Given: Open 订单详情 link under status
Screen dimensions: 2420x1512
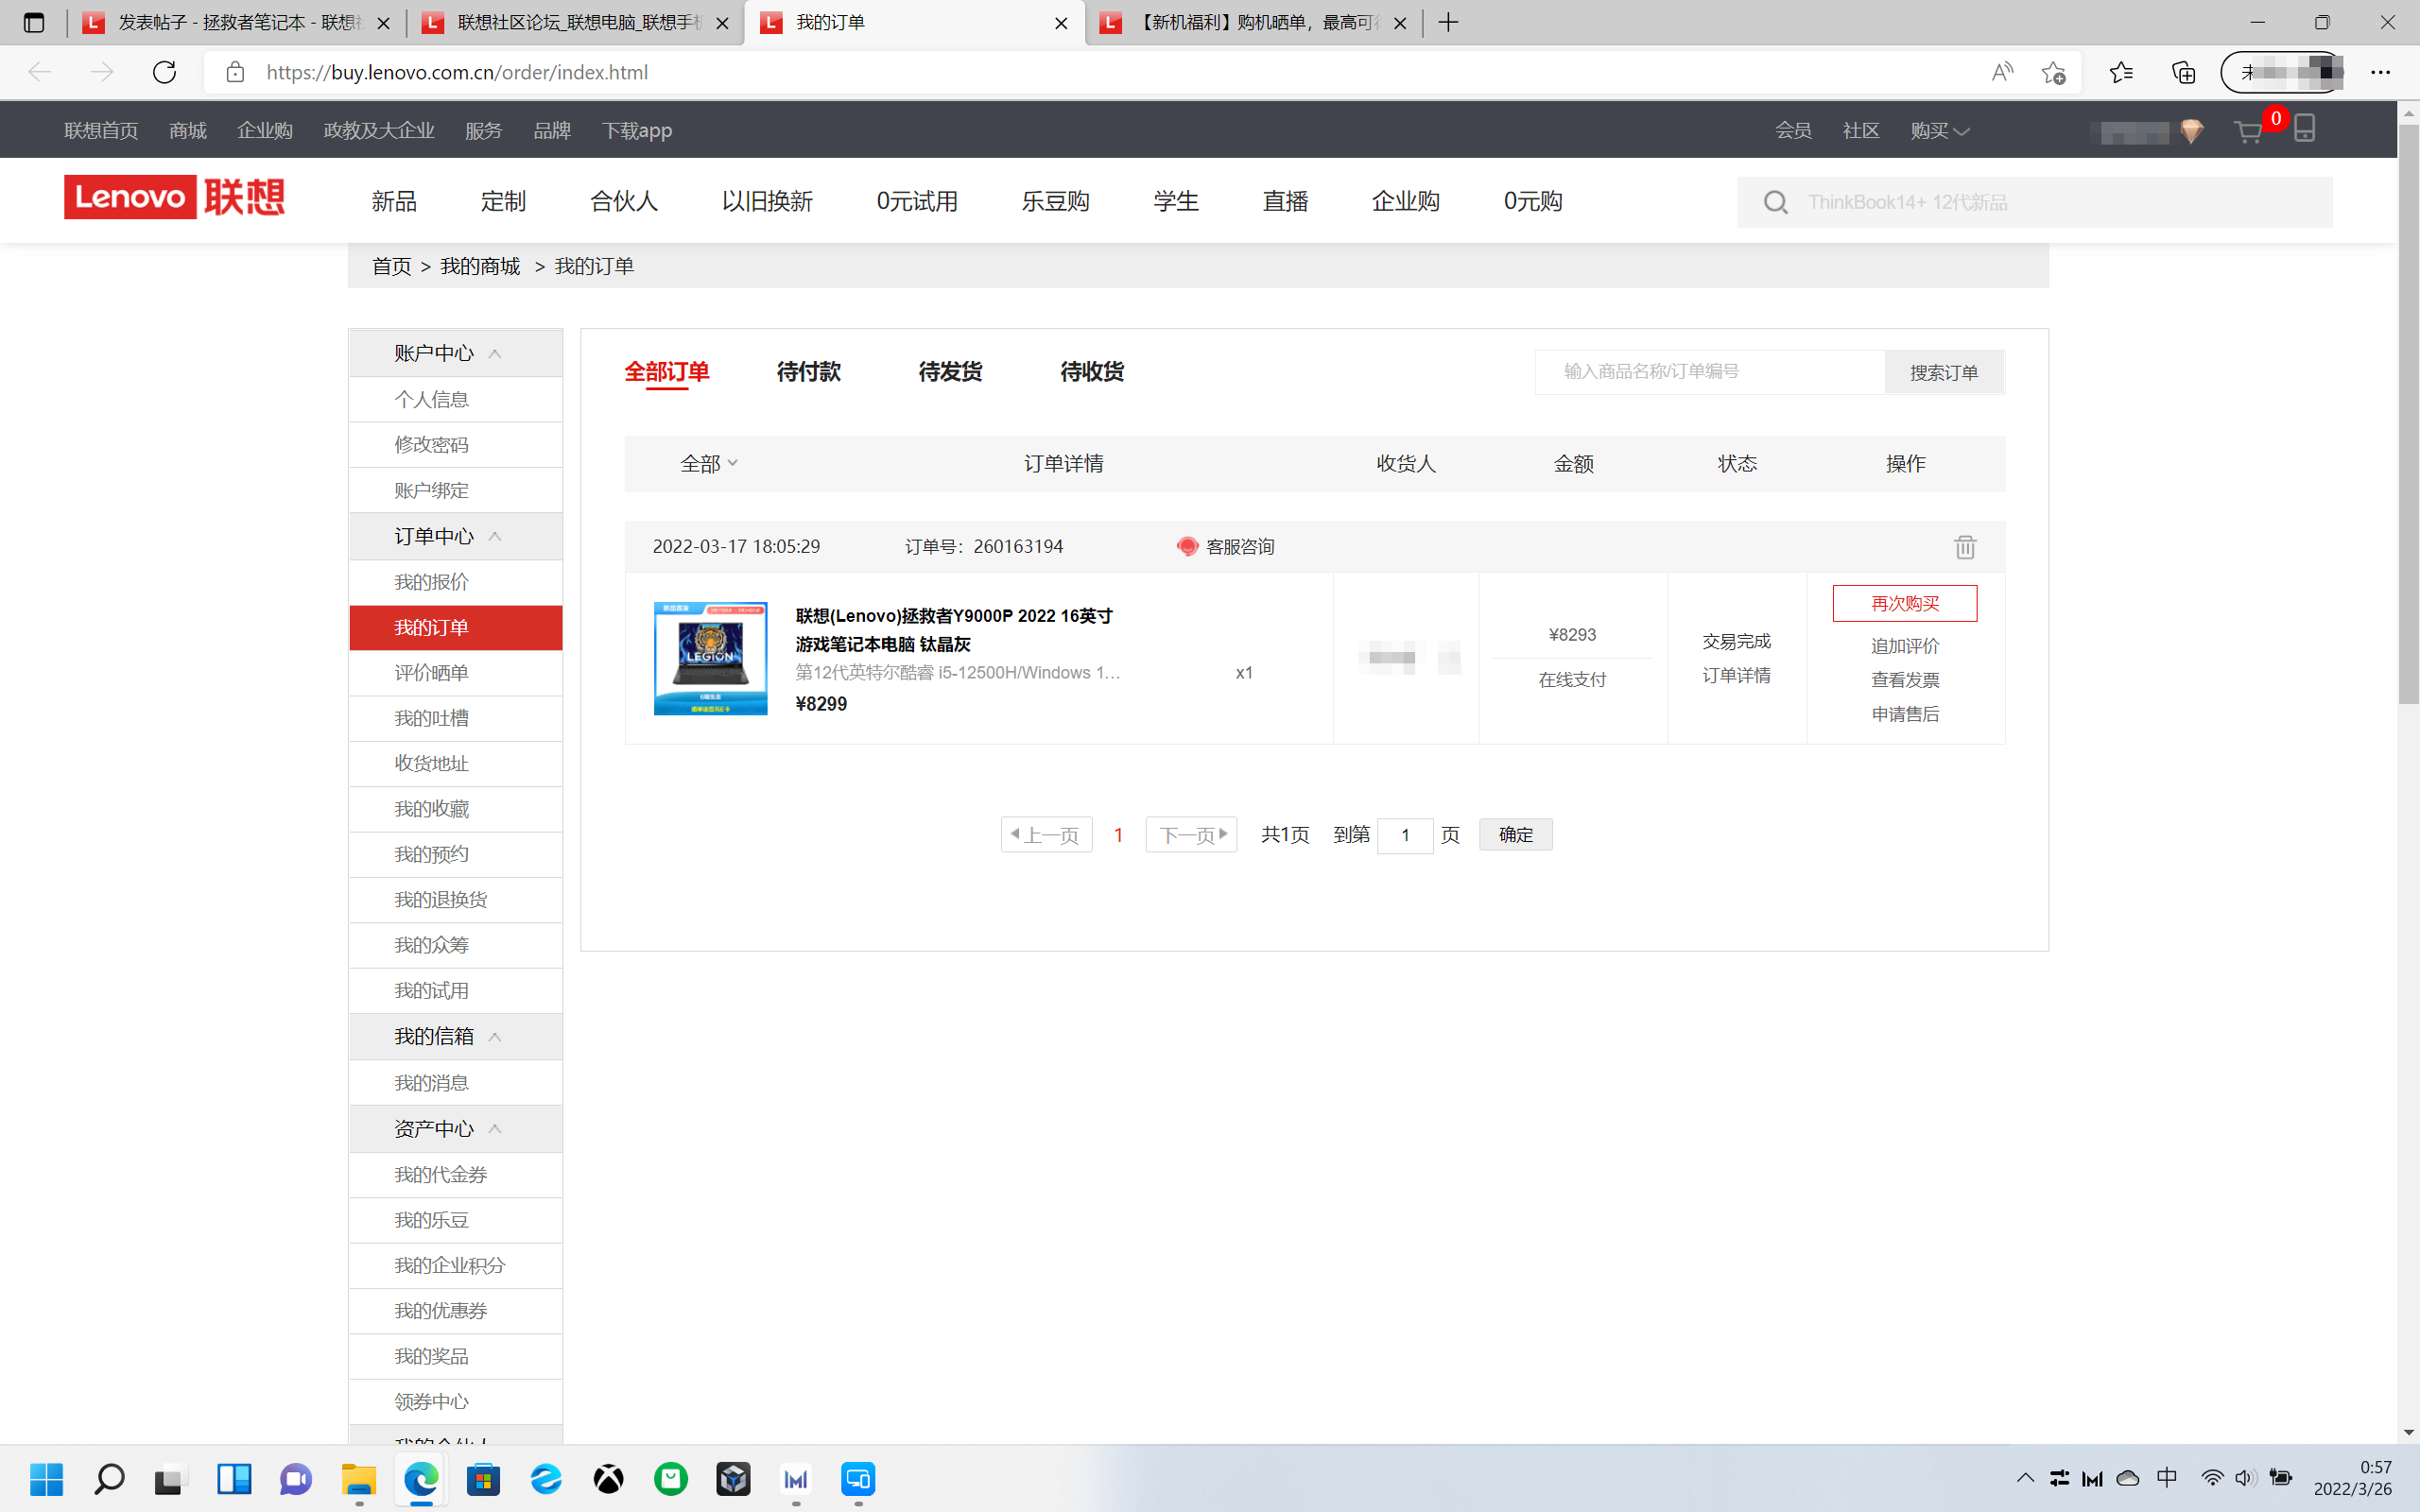Looking at the screenshot, I should pos(1736,675).
